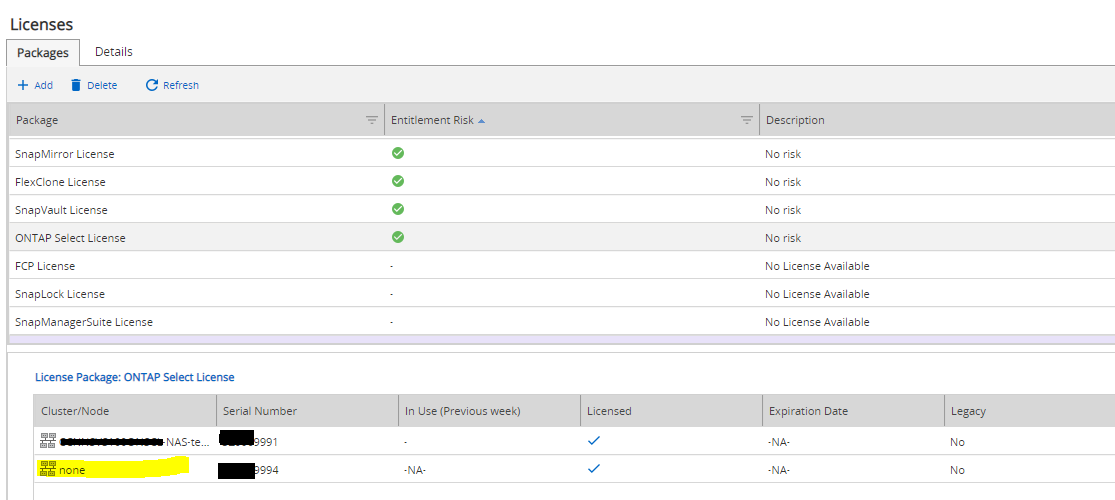This screenshot has height=500, width=1115.
Task: Click Licensed checkmark for serial ending 9991
Action: [594, 441]
